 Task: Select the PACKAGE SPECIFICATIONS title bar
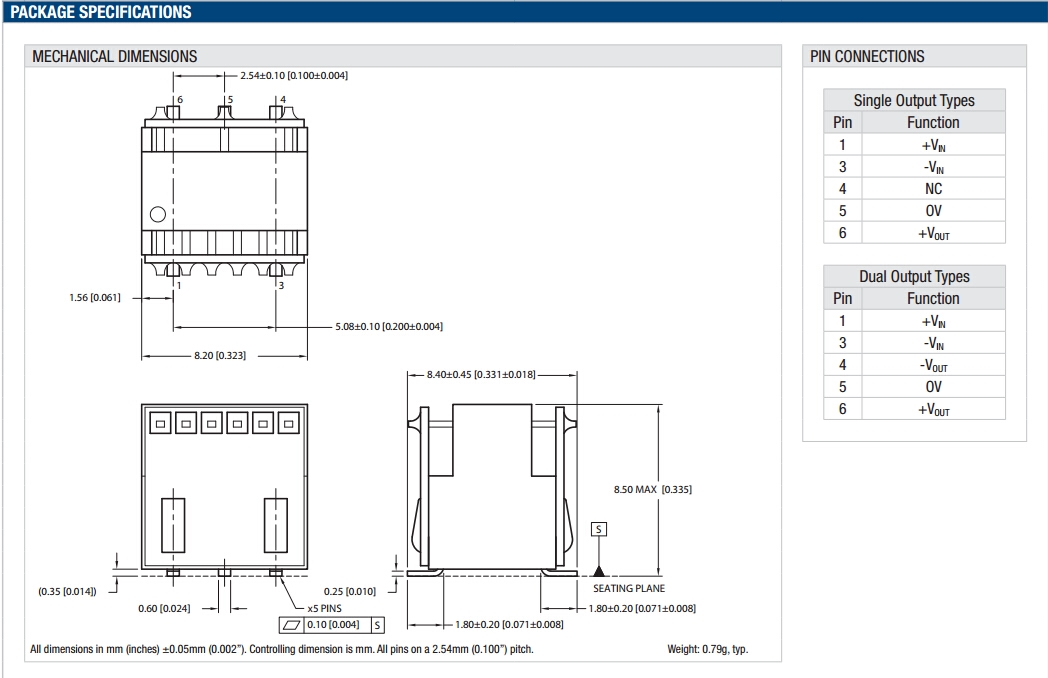point(100,12)
